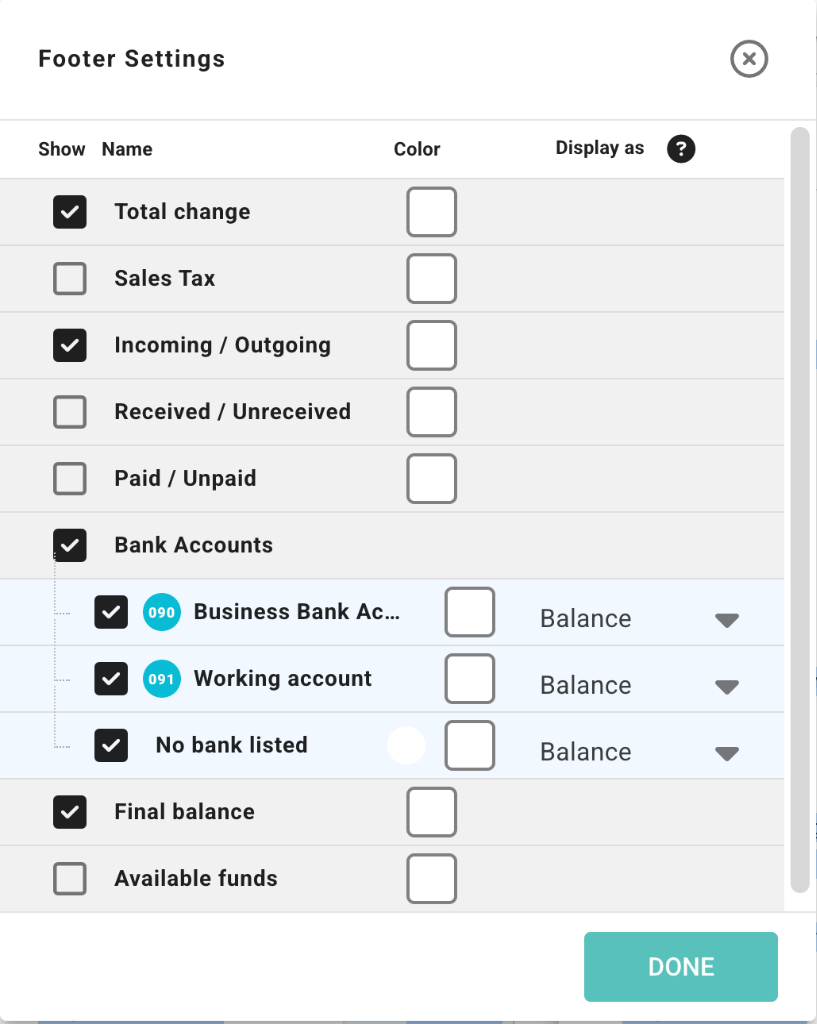Uncheck the Bank Accounts parent checkbox

(70, 545)
